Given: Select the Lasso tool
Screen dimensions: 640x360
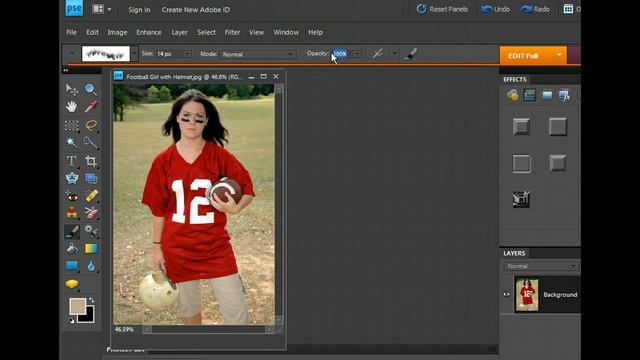Looking at the screenshot, I should click(x=91, y=125).
